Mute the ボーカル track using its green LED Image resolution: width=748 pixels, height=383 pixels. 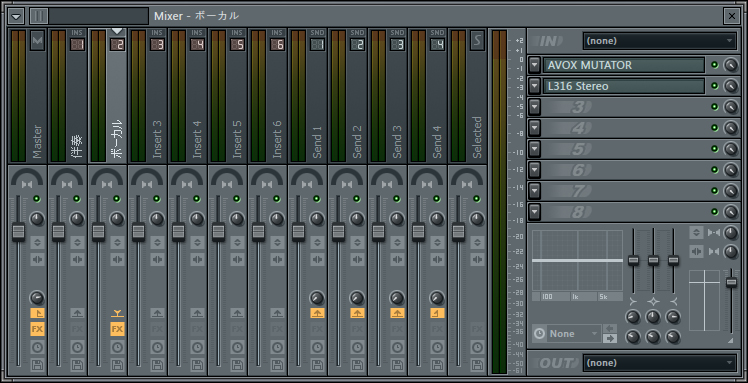pos(117,199)
